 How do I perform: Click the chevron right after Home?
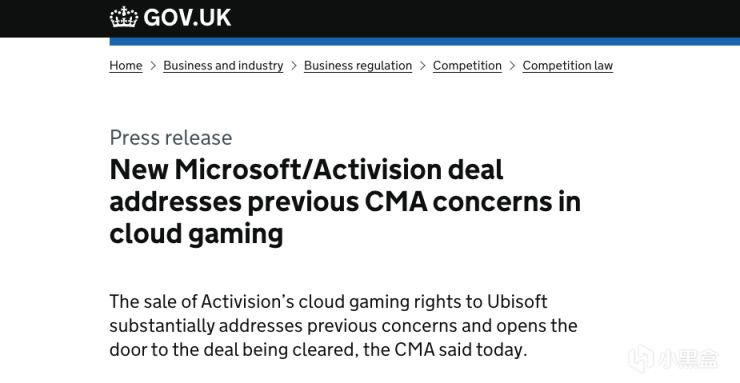(153, 66)
